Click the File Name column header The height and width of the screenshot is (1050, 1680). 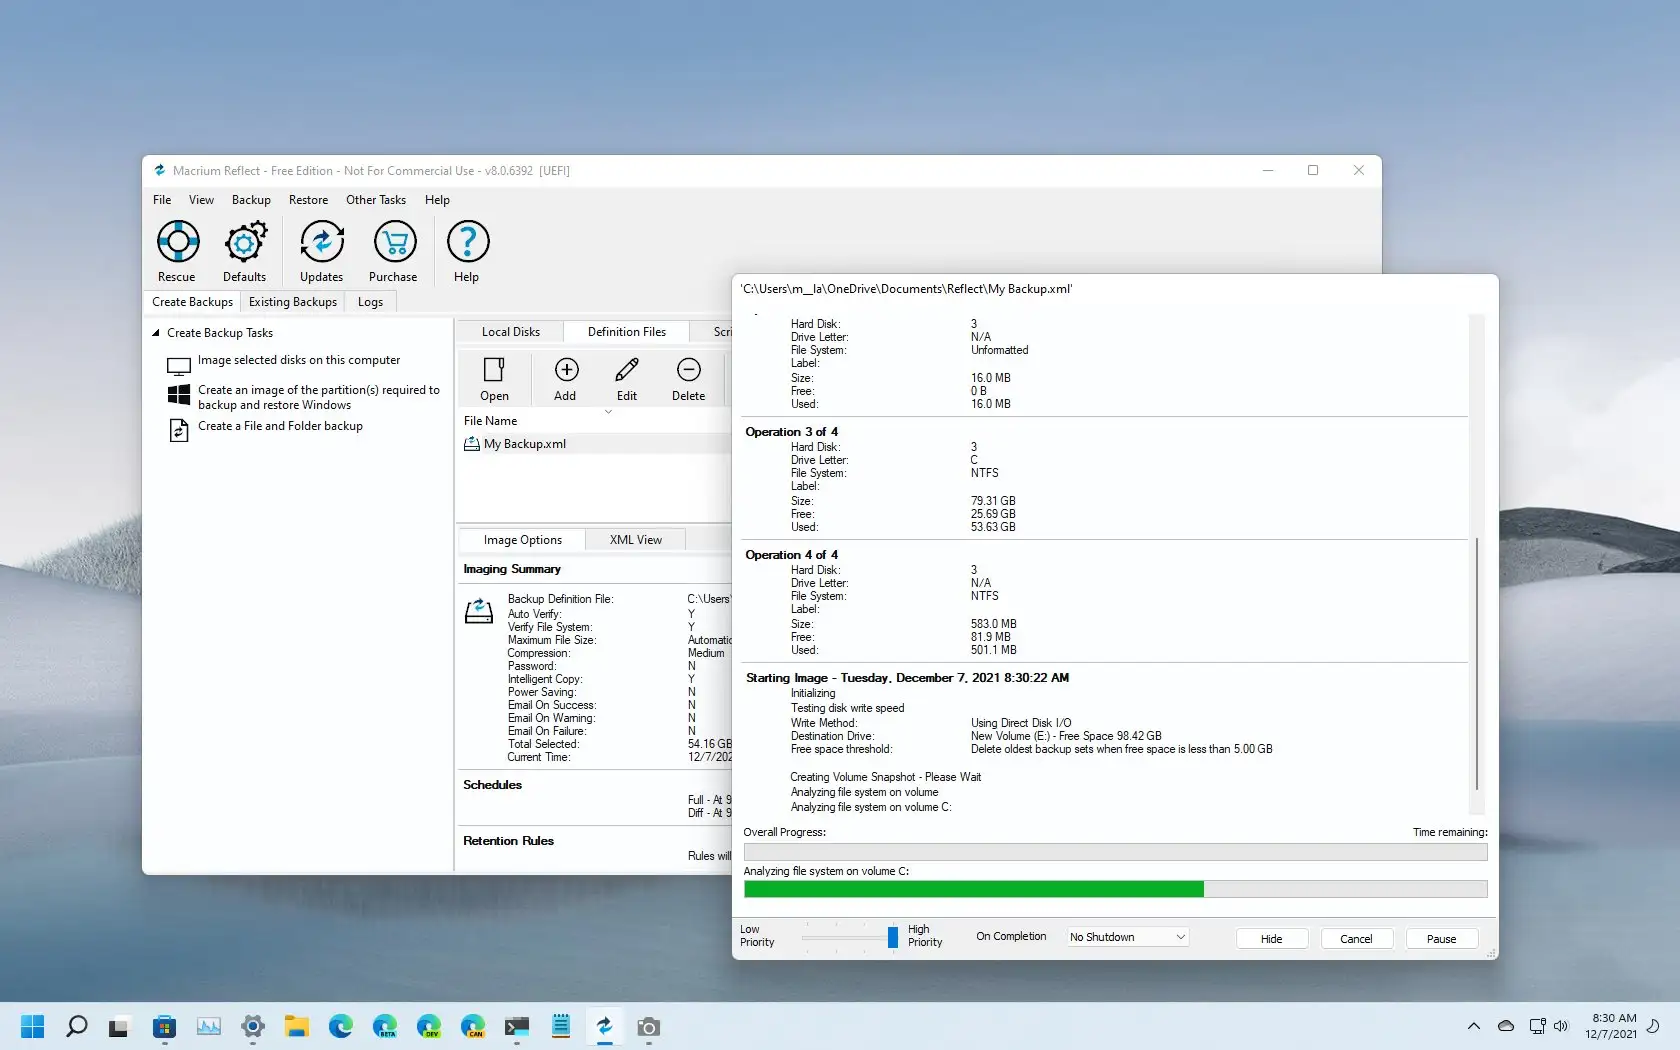(x=490, y=421)
